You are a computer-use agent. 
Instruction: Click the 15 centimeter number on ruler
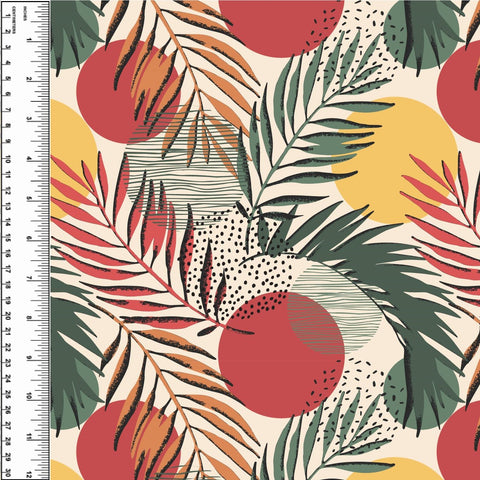(8, 238)
